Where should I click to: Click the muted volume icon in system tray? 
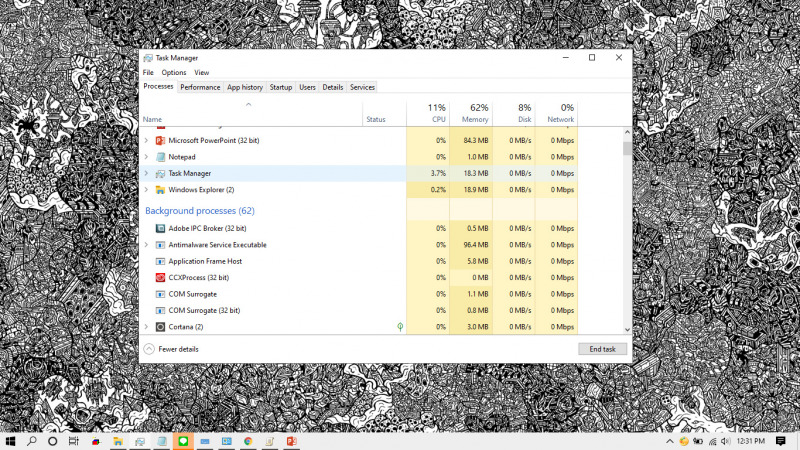726,441
